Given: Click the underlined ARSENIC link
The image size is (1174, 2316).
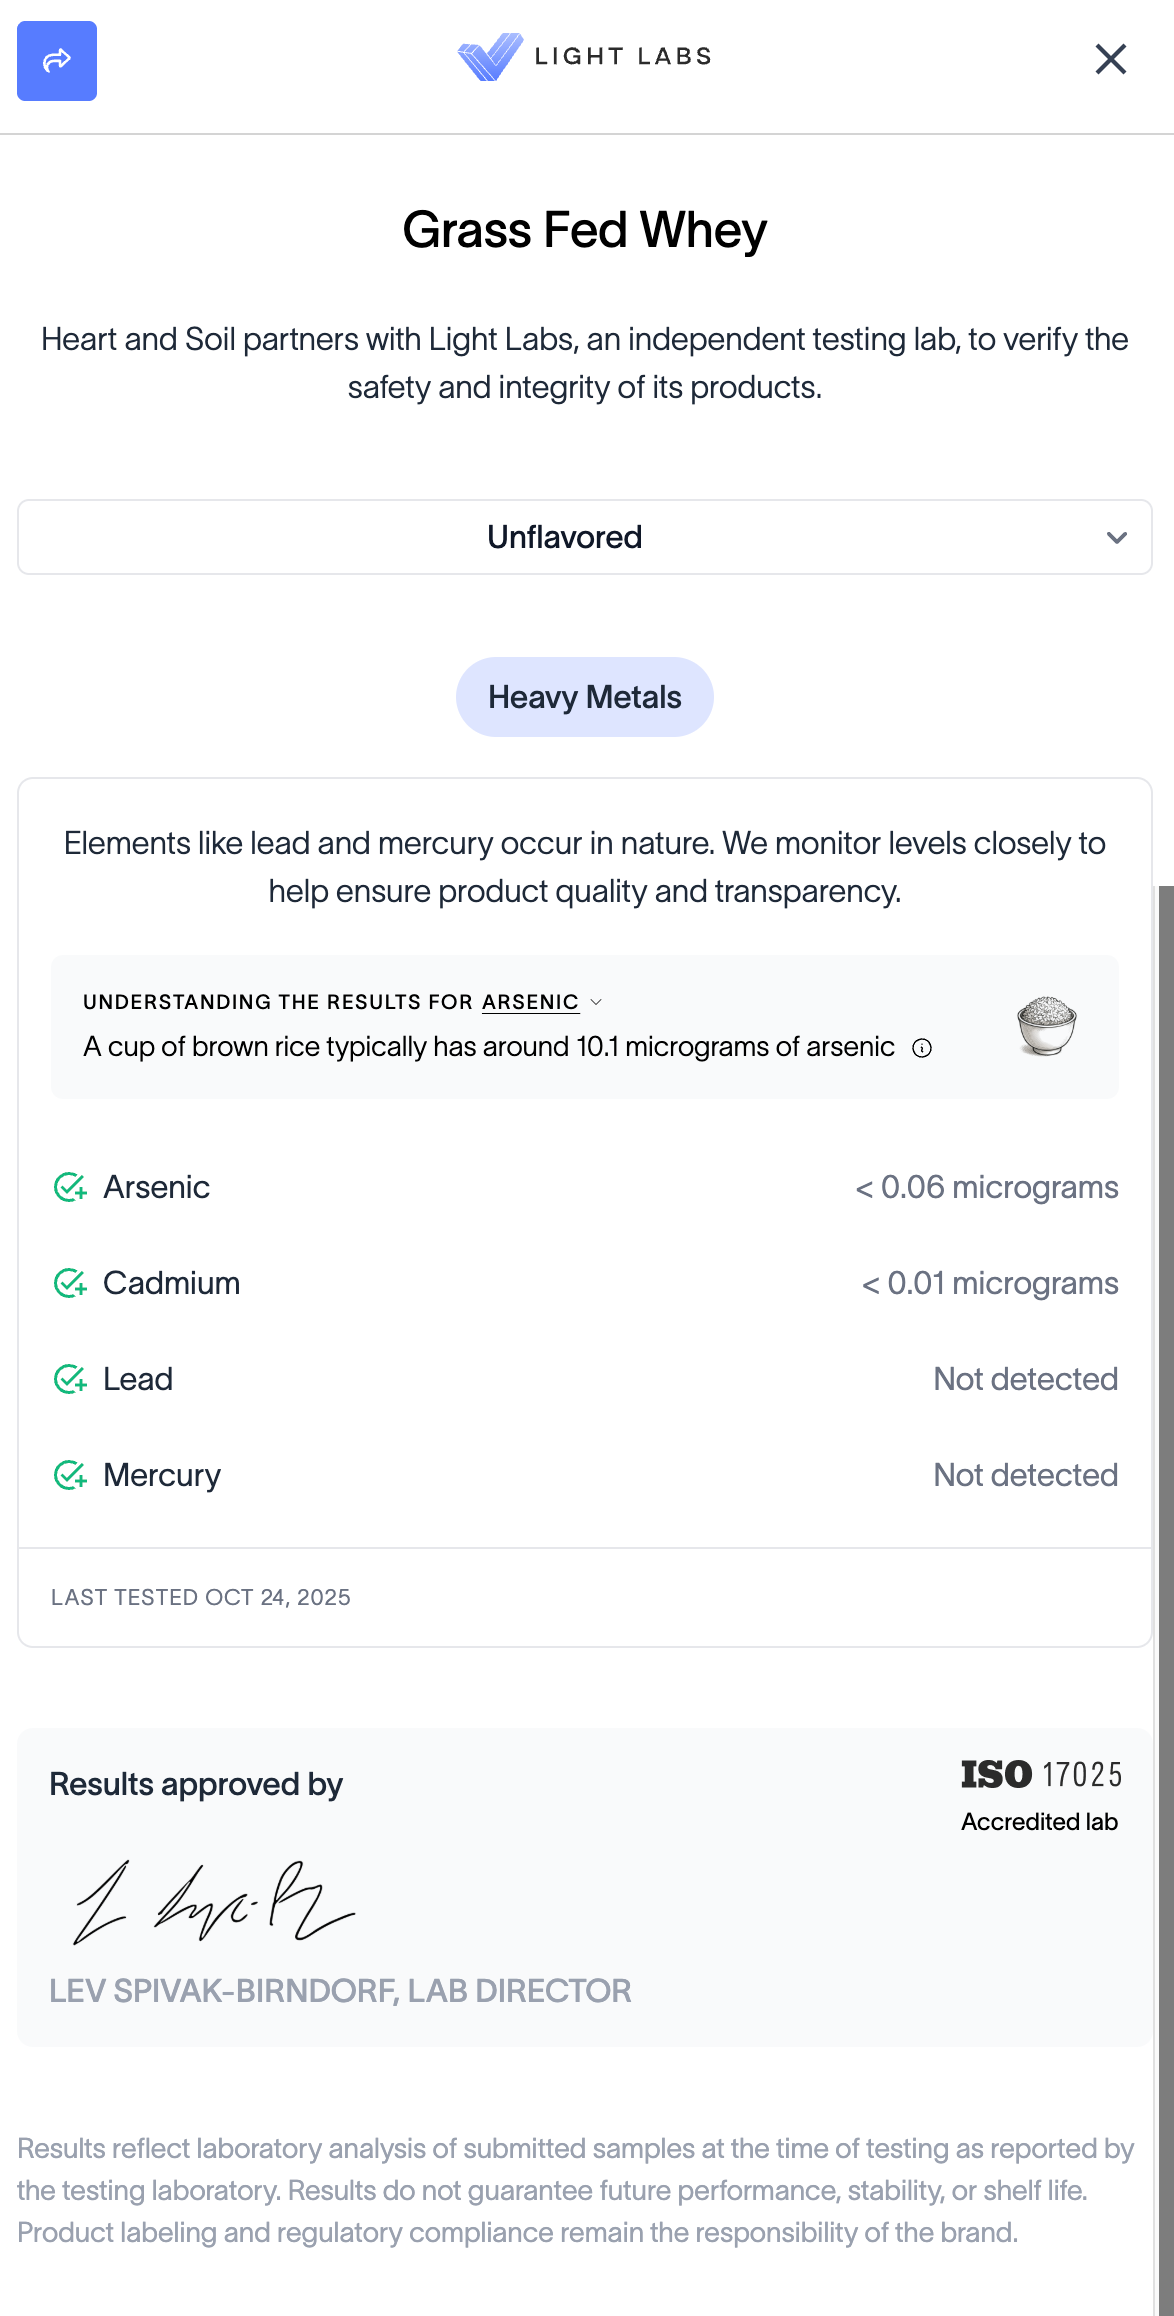Looking at the screenshot, I should click(530, 1002).
